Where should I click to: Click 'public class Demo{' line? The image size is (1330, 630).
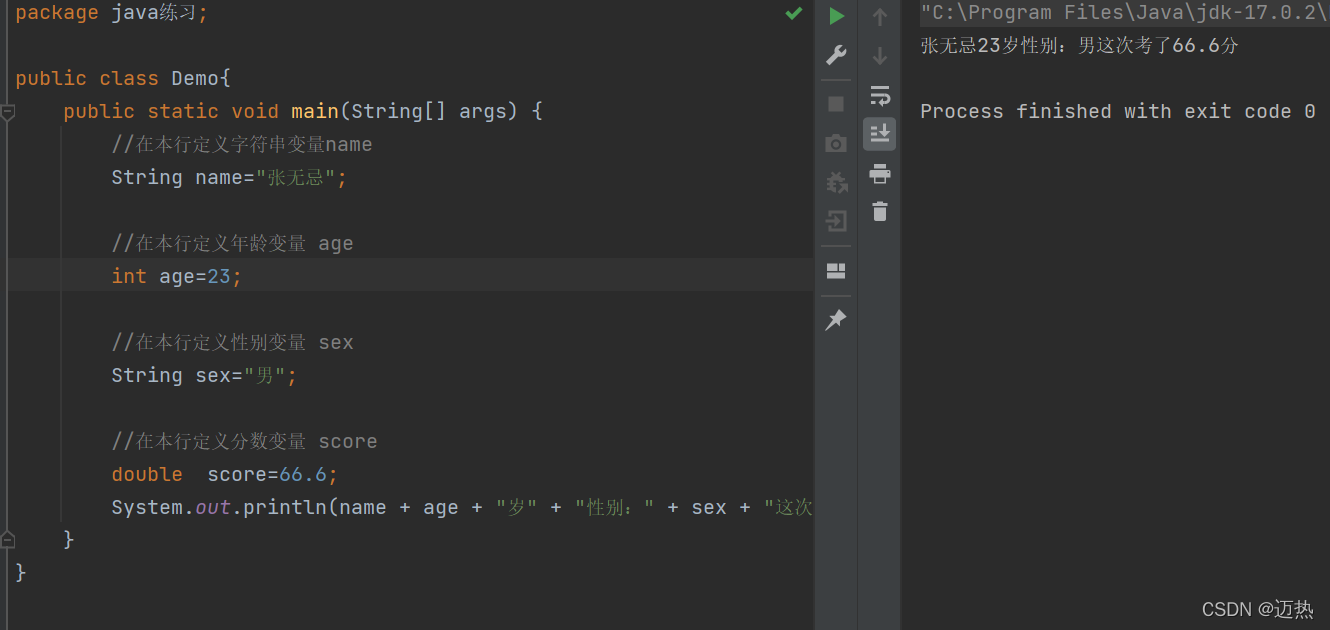[x=124, y=78]
